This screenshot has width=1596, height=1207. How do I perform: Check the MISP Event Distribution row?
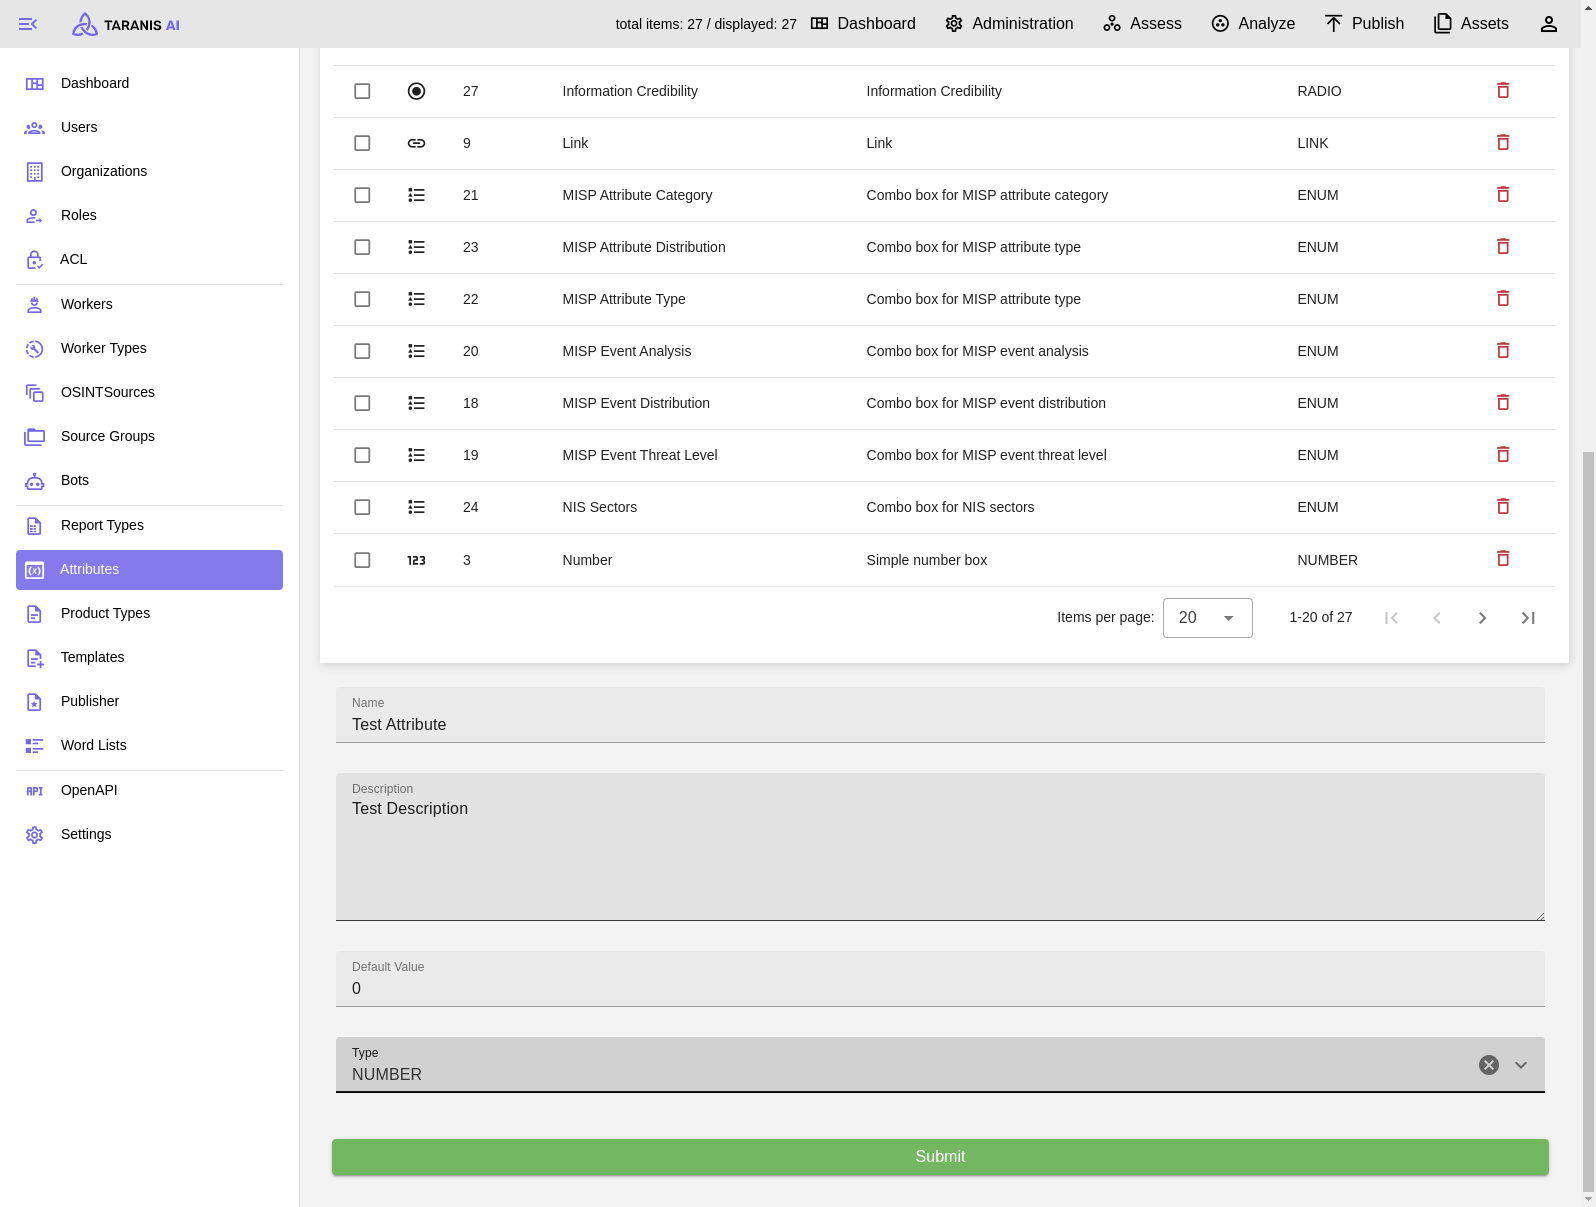click(362, 403)
